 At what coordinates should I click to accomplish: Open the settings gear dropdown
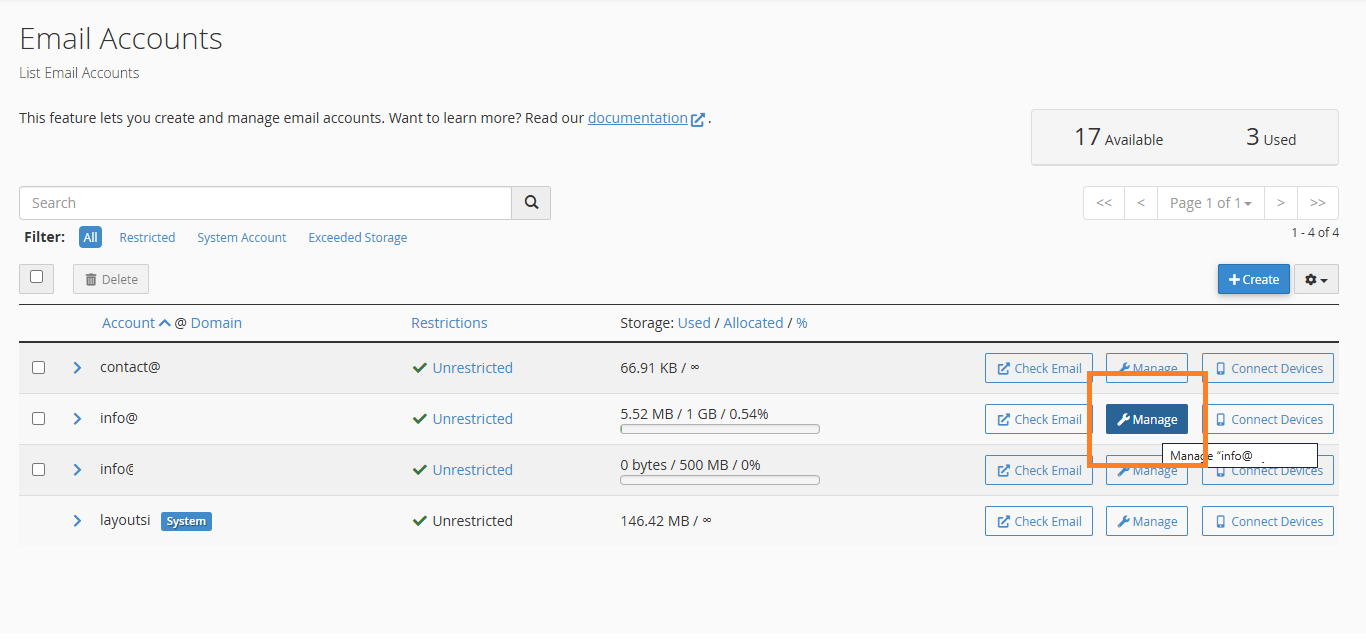tap(1316, 280)
